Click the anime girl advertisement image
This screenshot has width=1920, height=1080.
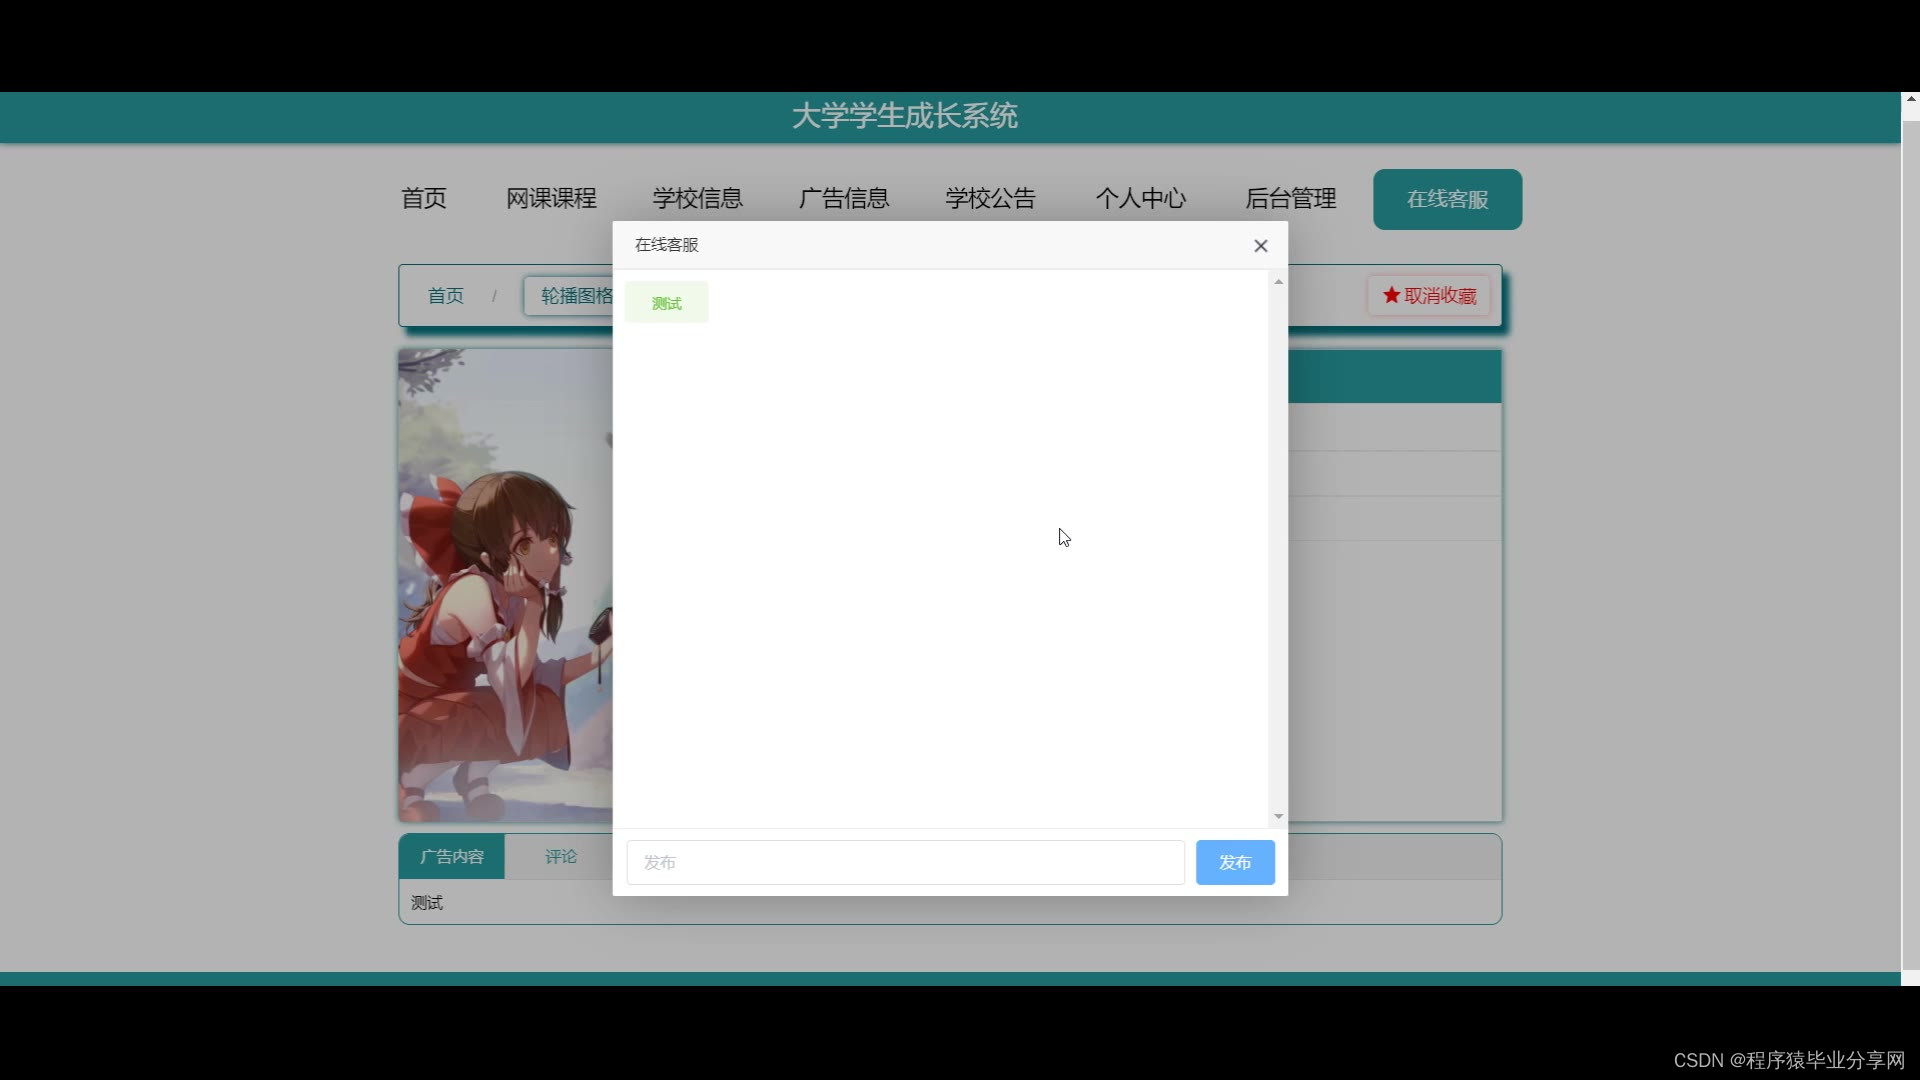[505, 585]
